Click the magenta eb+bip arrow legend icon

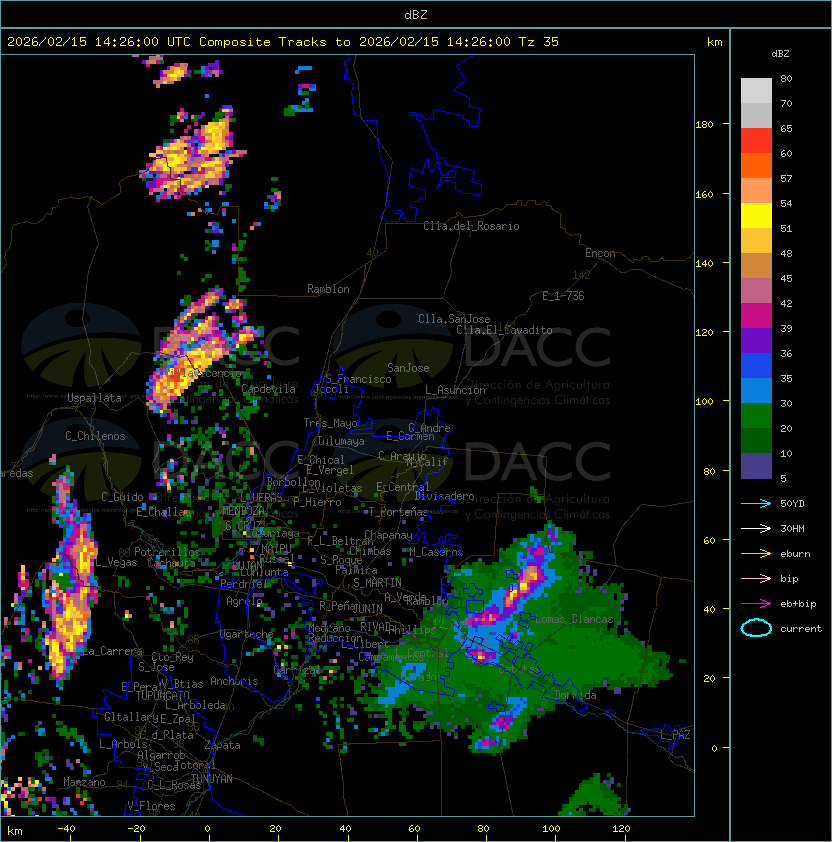[756, 604]
